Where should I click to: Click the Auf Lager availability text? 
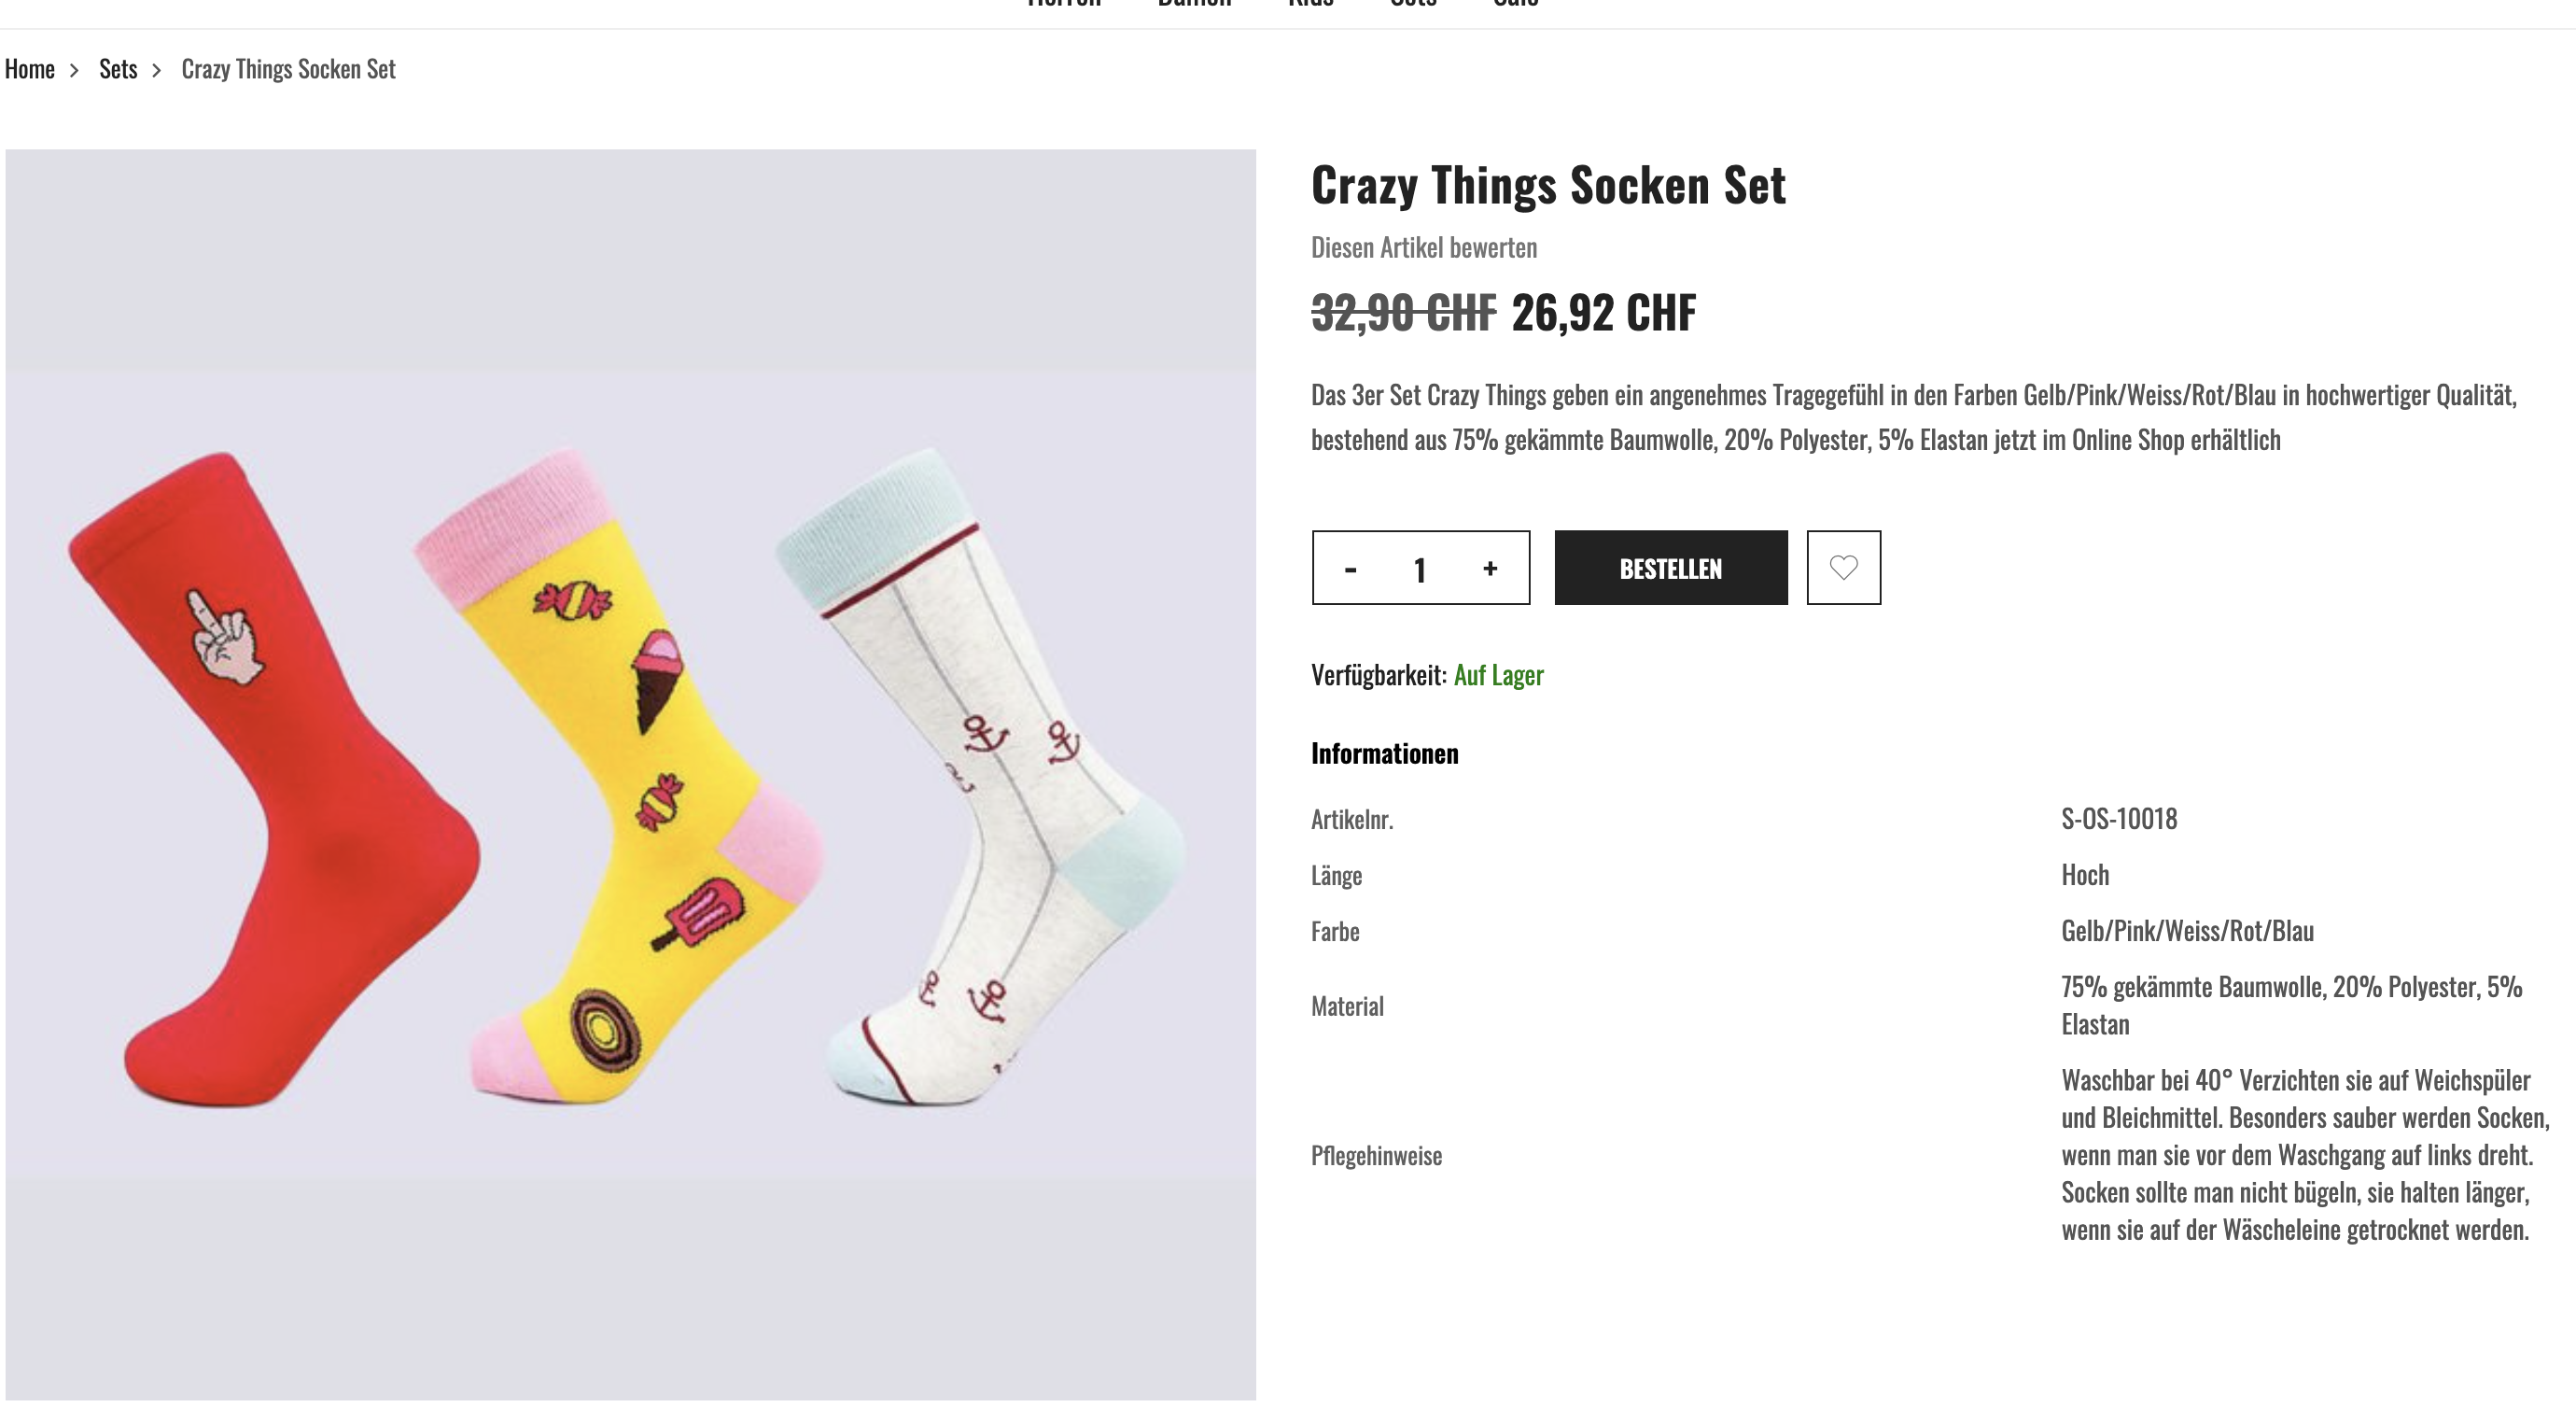(1498, 675)
